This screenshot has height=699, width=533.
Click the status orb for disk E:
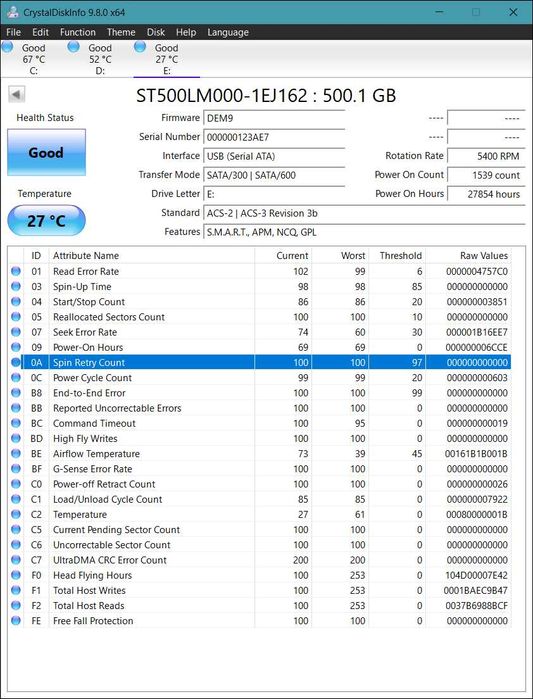coord(140,46)
